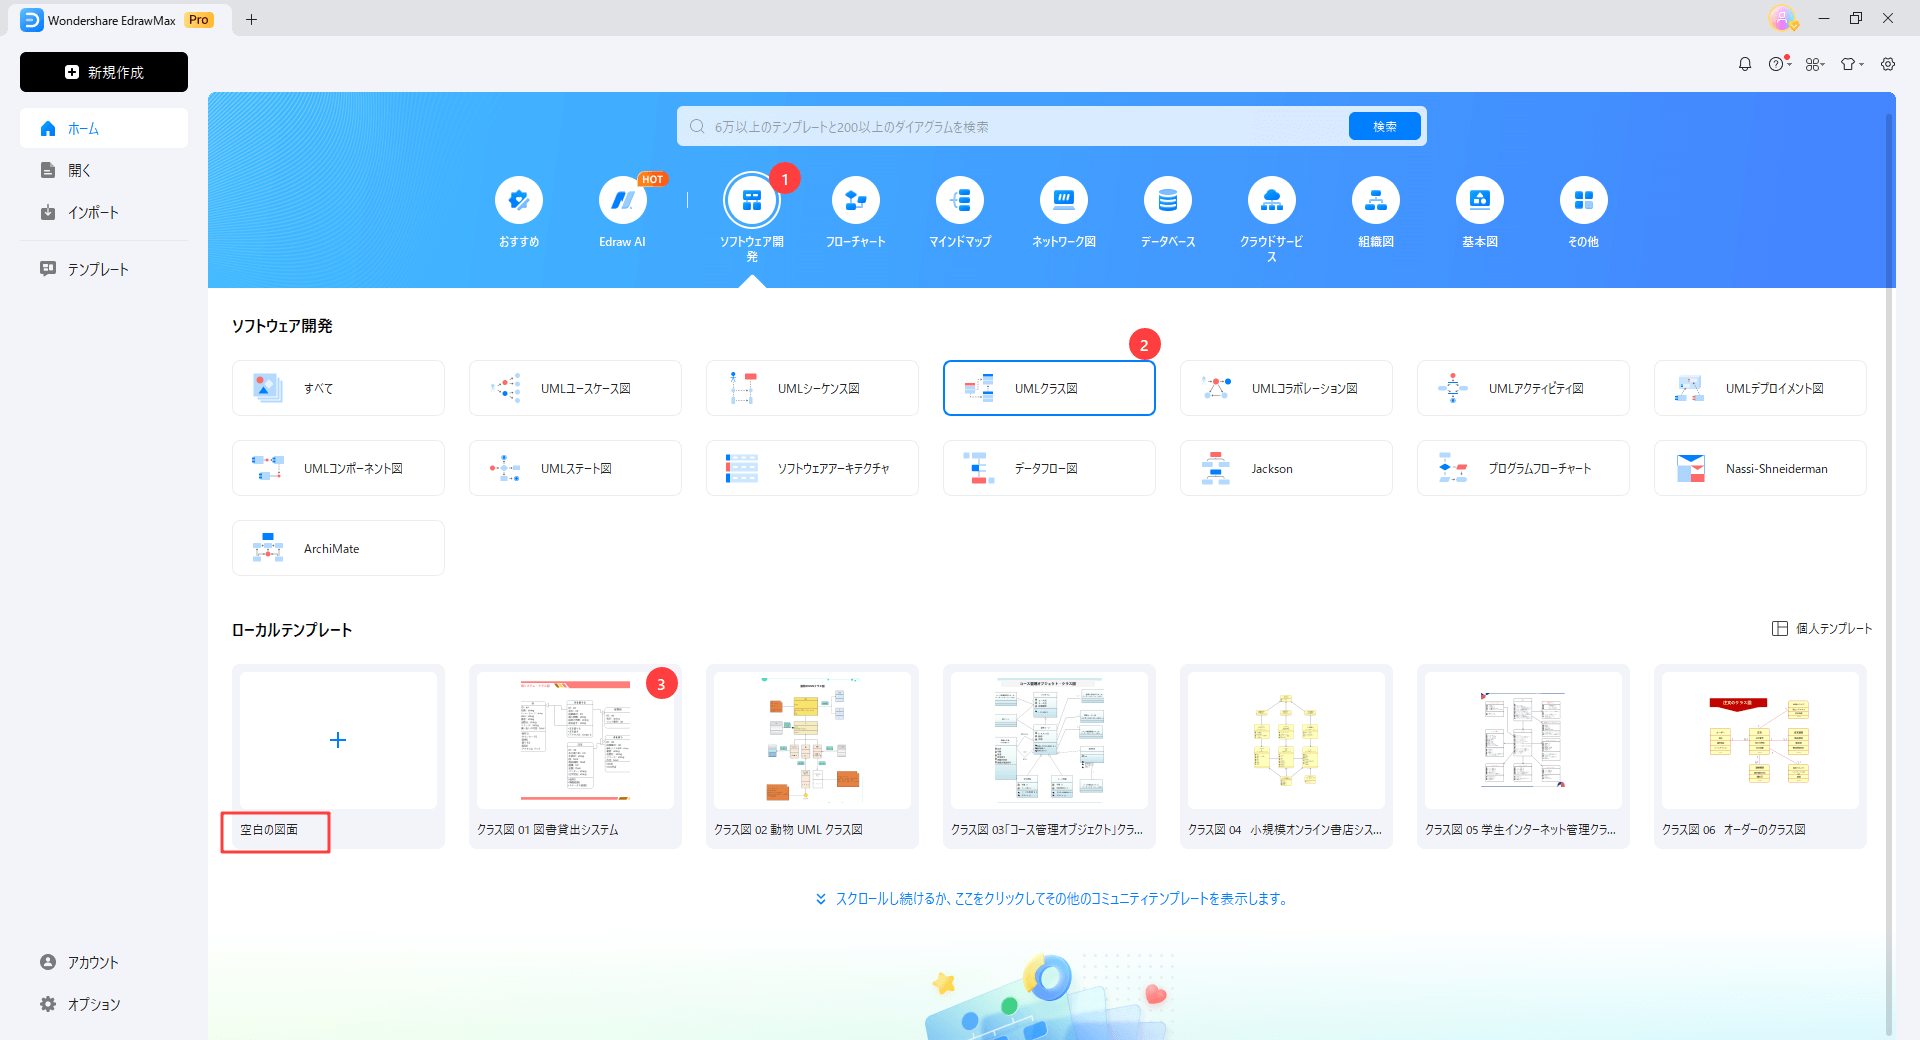The height and width of the screenshot is (1040, 1920).
Task: Select the おすすめ category icon
Action: pos(519,201)
